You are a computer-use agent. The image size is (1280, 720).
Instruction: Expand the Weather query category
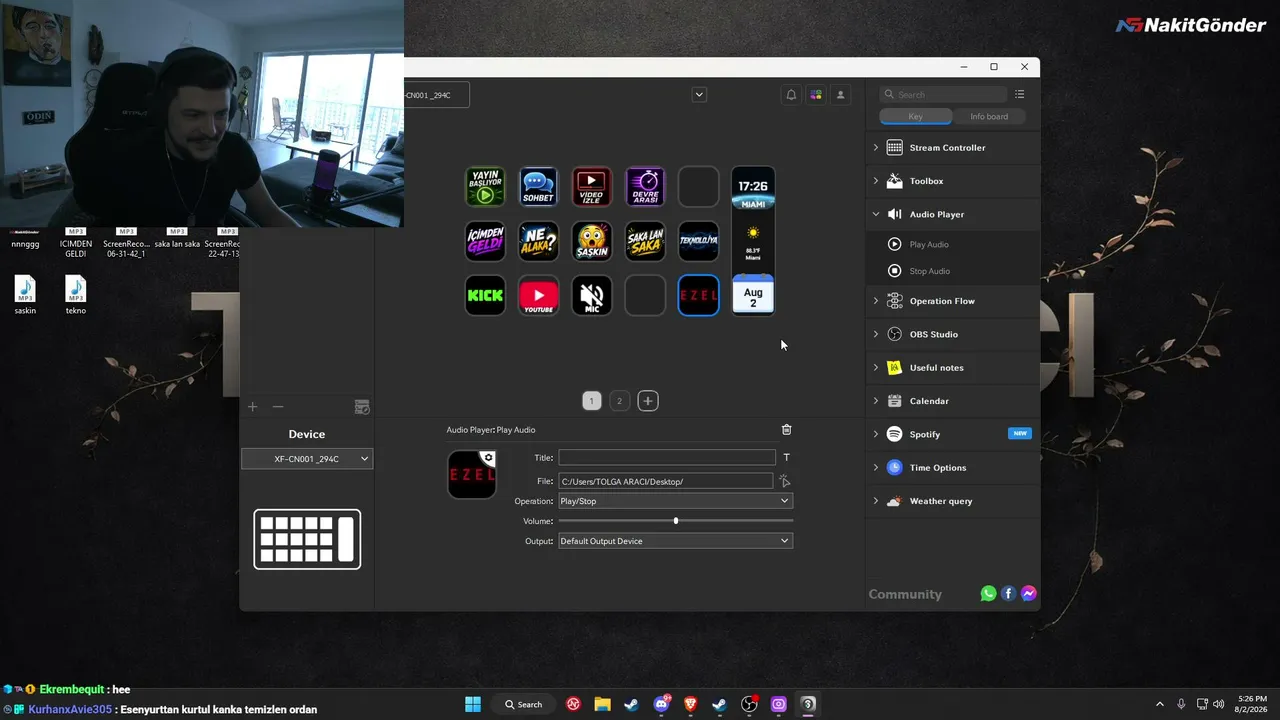952,501
